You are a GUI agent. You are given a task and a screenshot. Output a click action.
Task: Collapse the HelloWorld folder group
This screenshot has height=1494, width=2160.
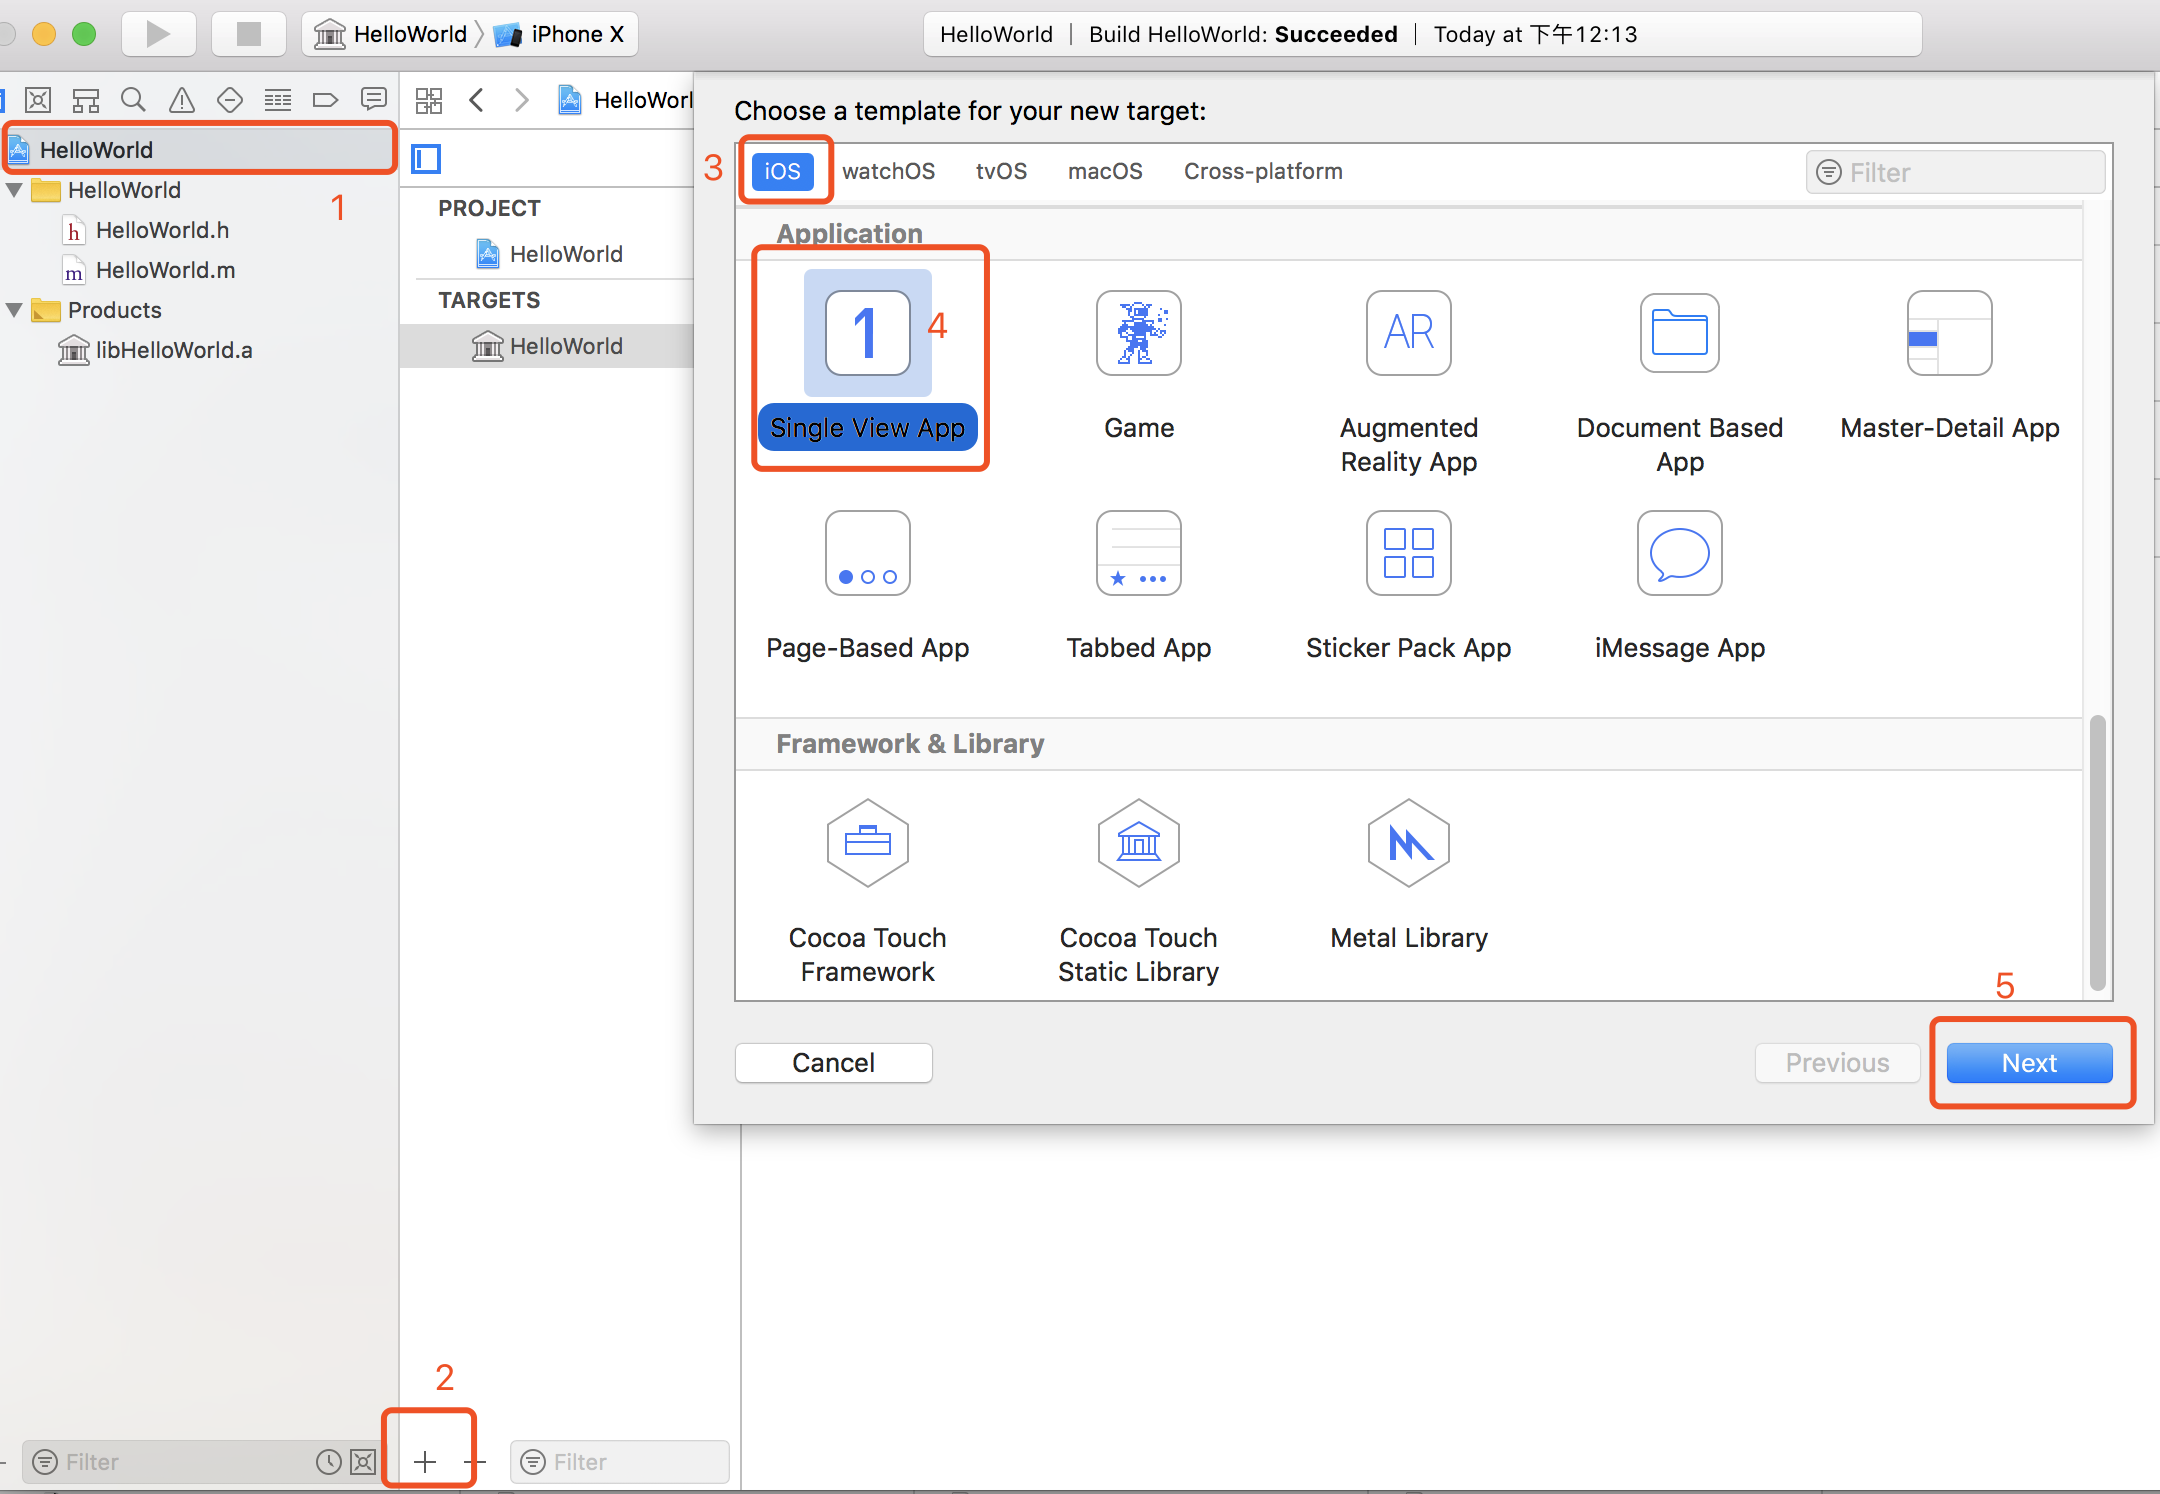15,190
